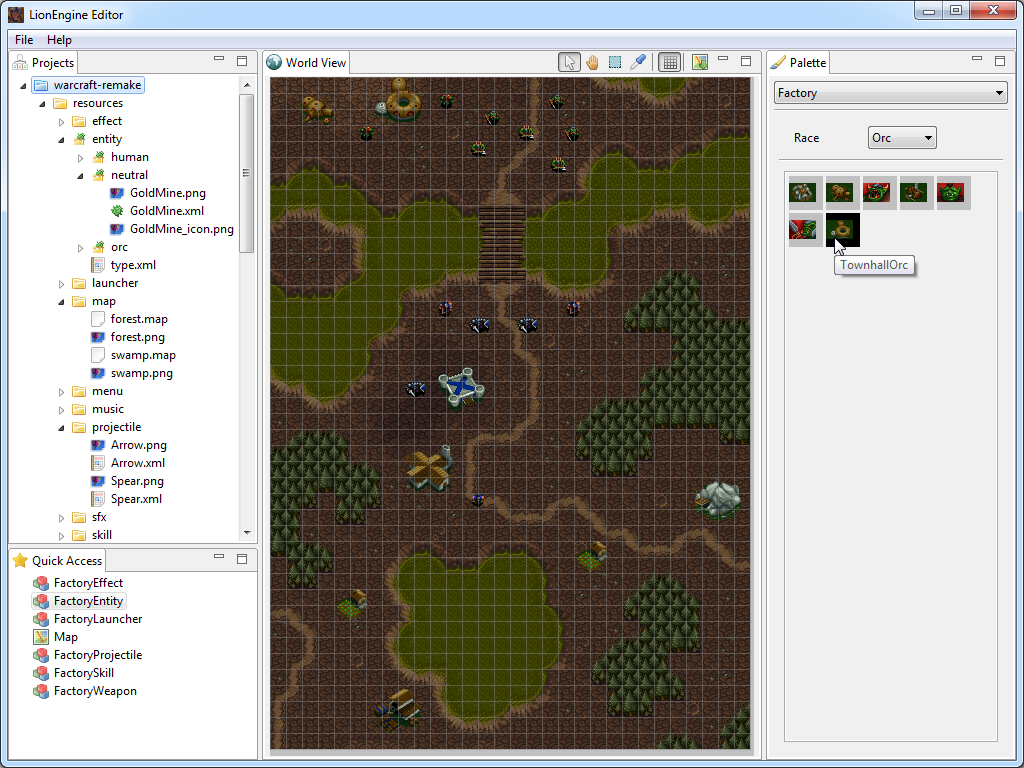Collapse the projectile folder
The height and width of the screenshot is (768, 1024).
[61, 428]
